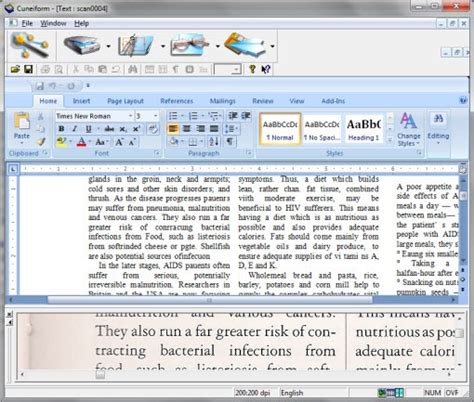474x402 pixels.
Task: Pick red font color button
Action: pyautogui.click(x=81, y=142)
